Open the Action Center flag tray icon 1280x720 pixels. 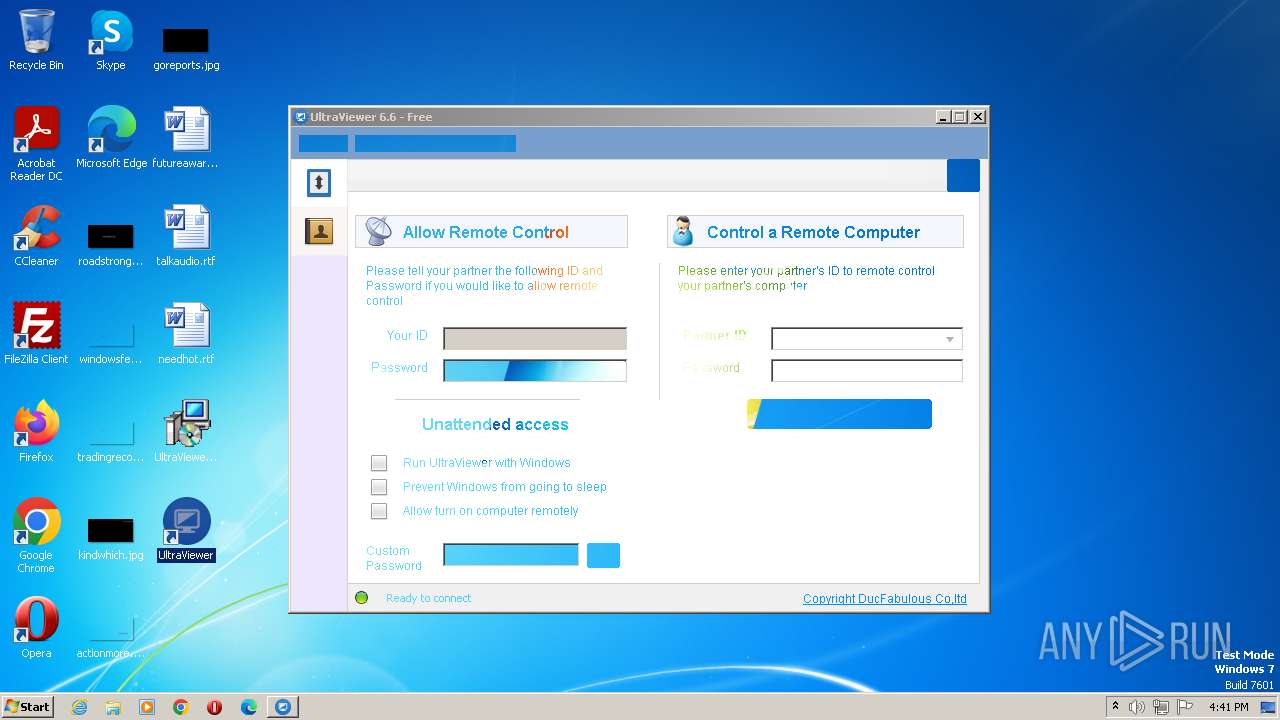[x=1185, y=707]
